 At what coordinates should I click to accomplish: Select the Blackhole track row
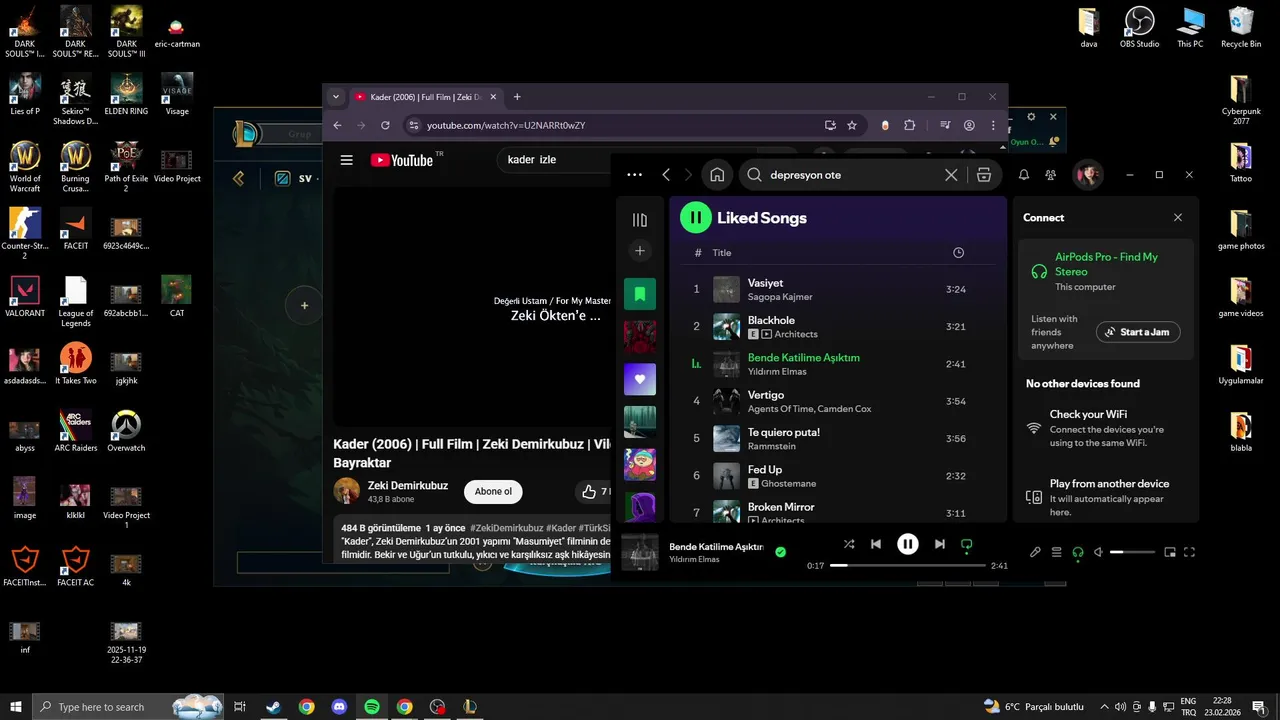coord(839,327)
